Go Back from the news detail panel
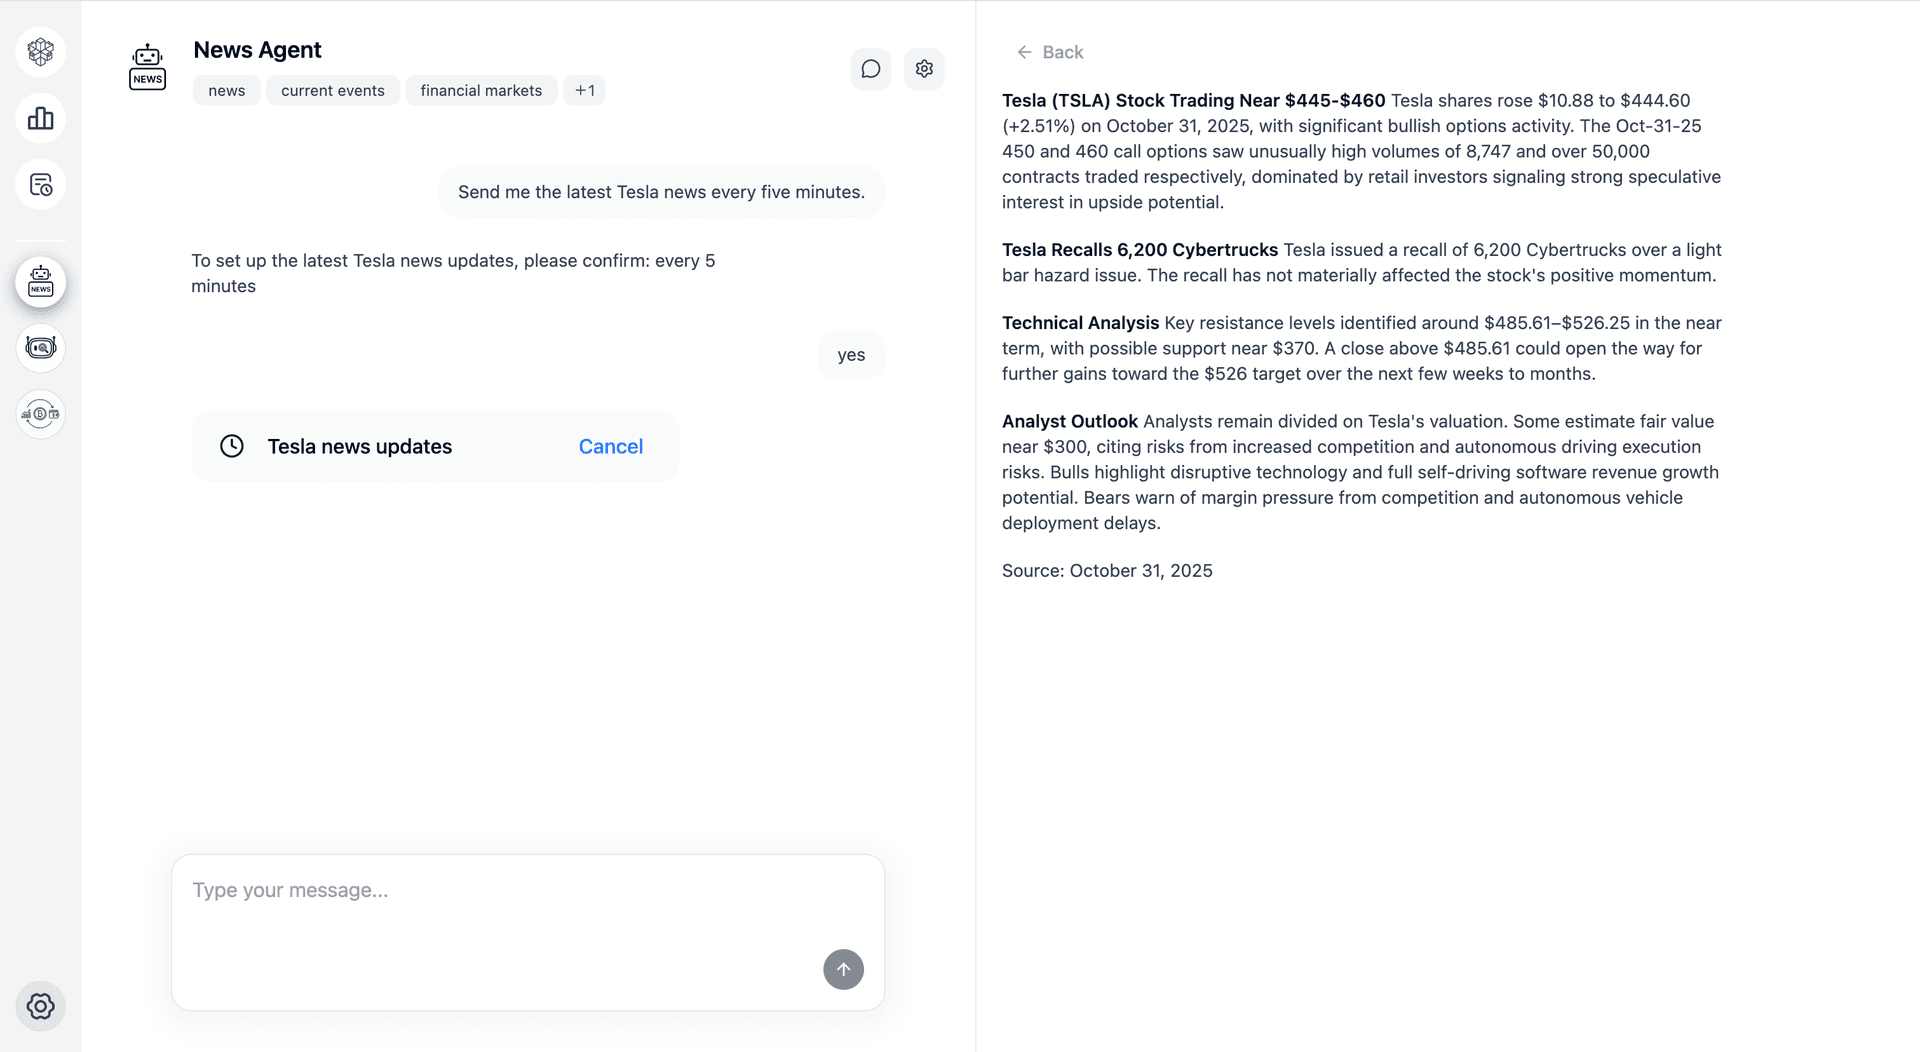The height and width of the screenshot is (1052, 1920). point(1050,52)
